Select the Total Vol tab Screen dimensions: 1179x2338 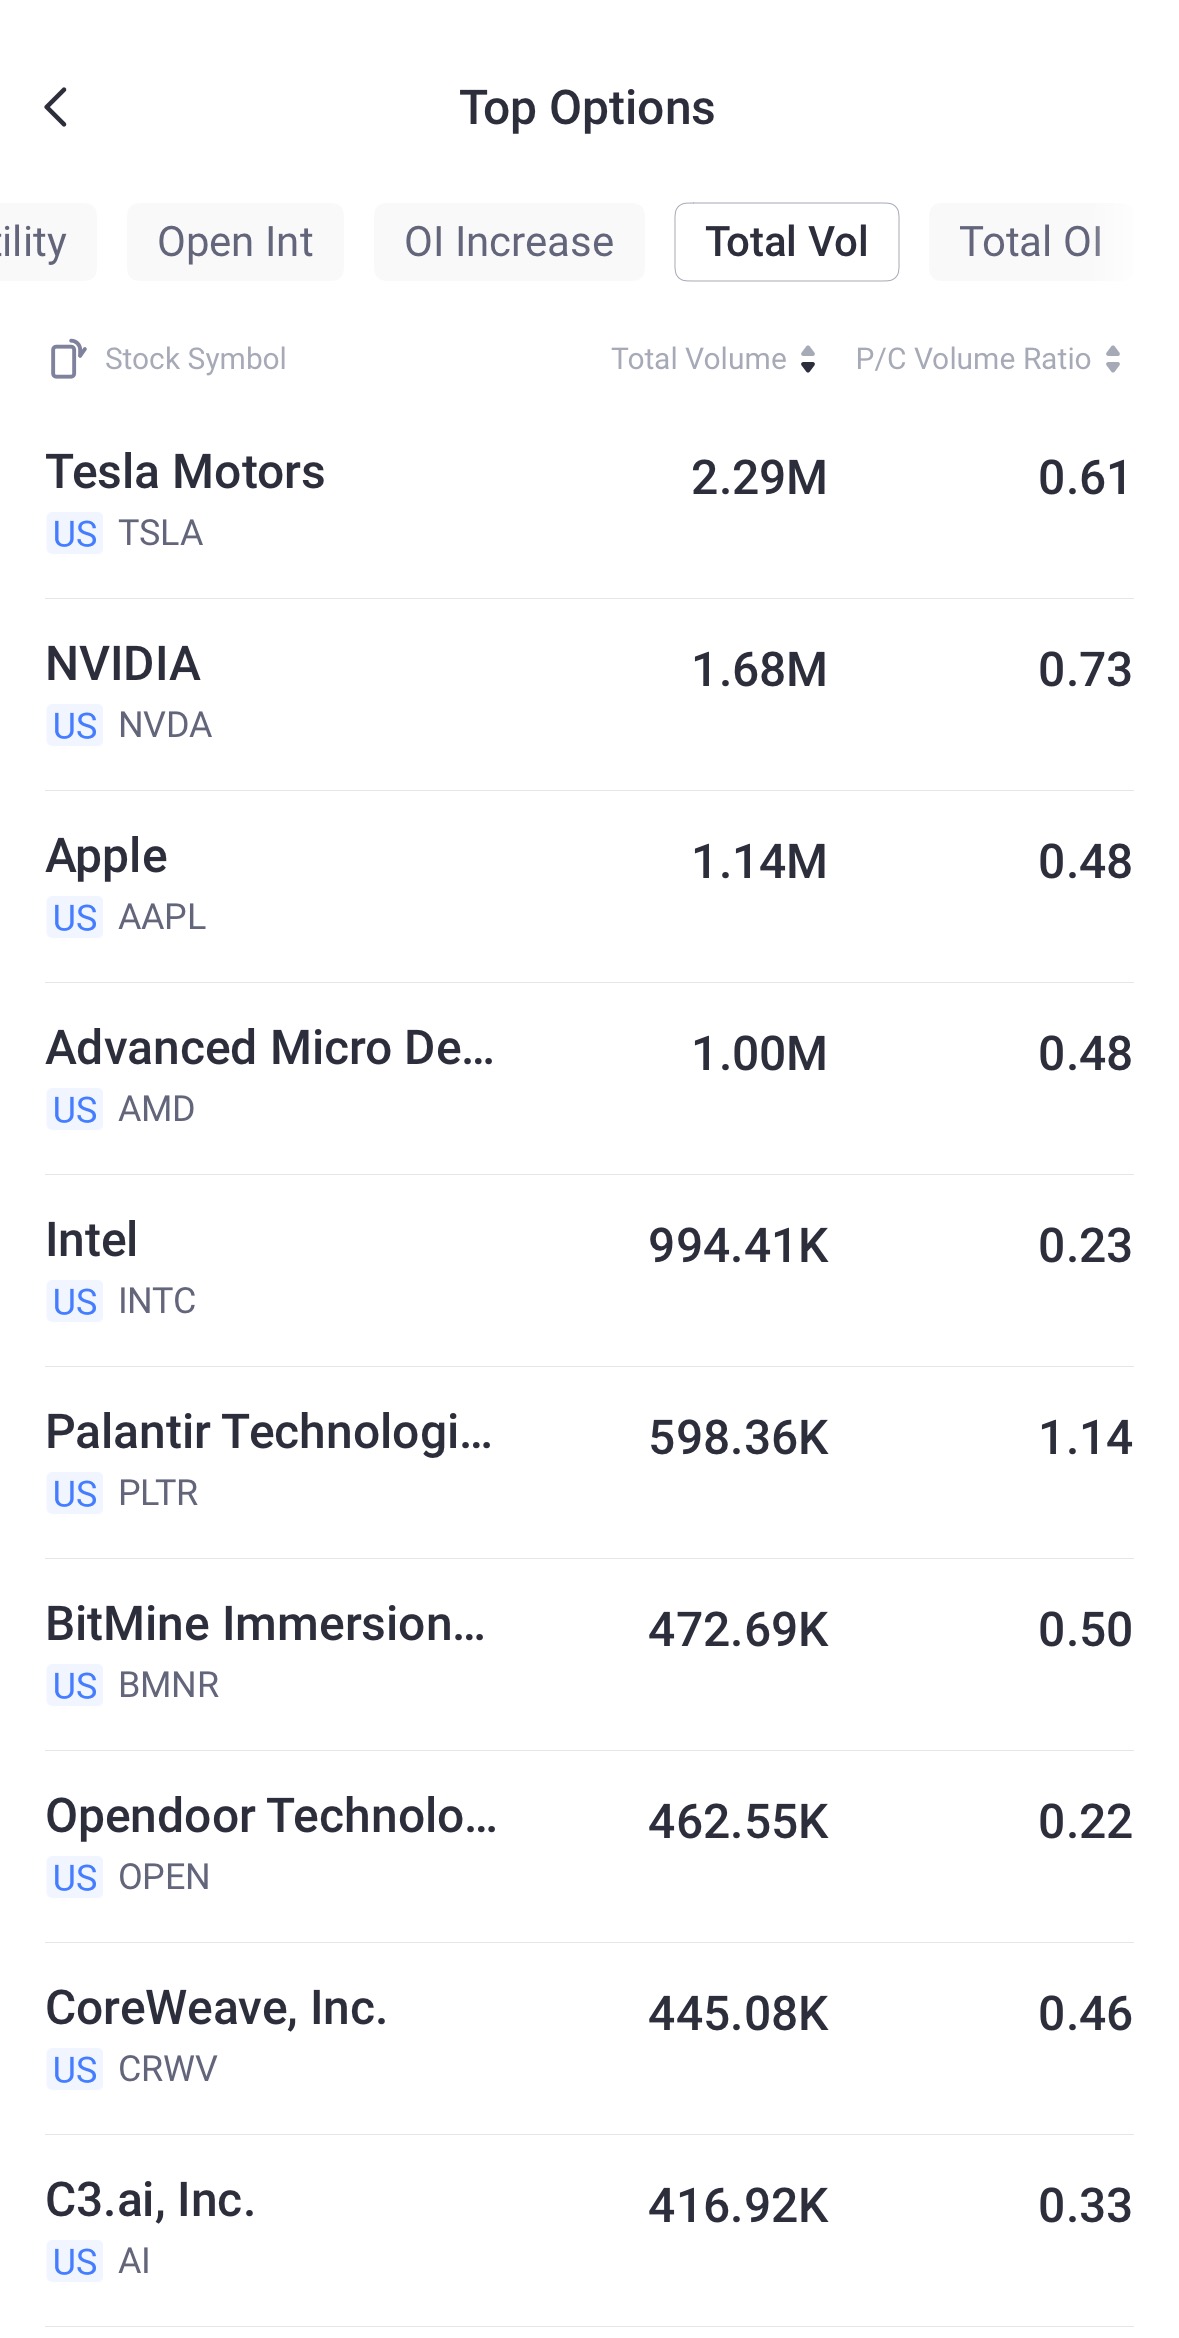point(787,242)
